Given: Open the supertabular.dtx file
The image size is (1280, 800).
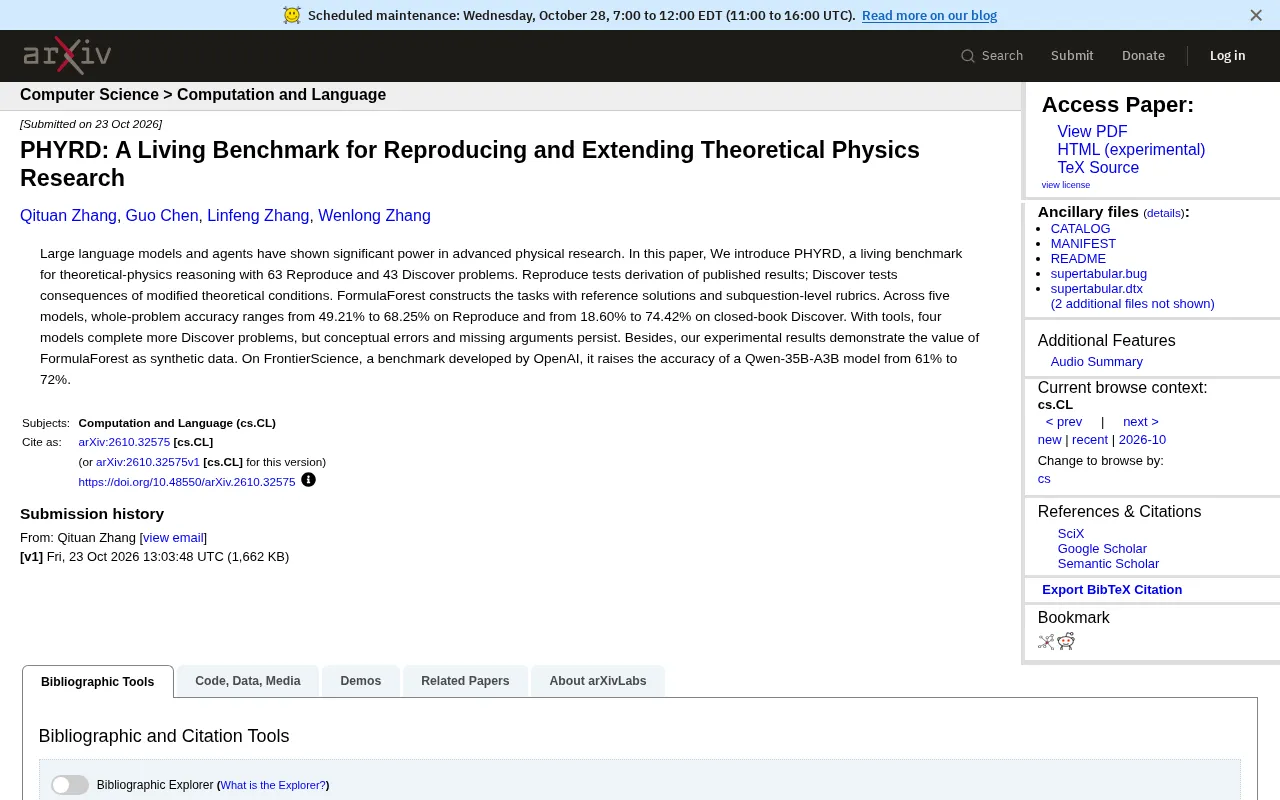Looking at the screenshot, I should 1097,289.
